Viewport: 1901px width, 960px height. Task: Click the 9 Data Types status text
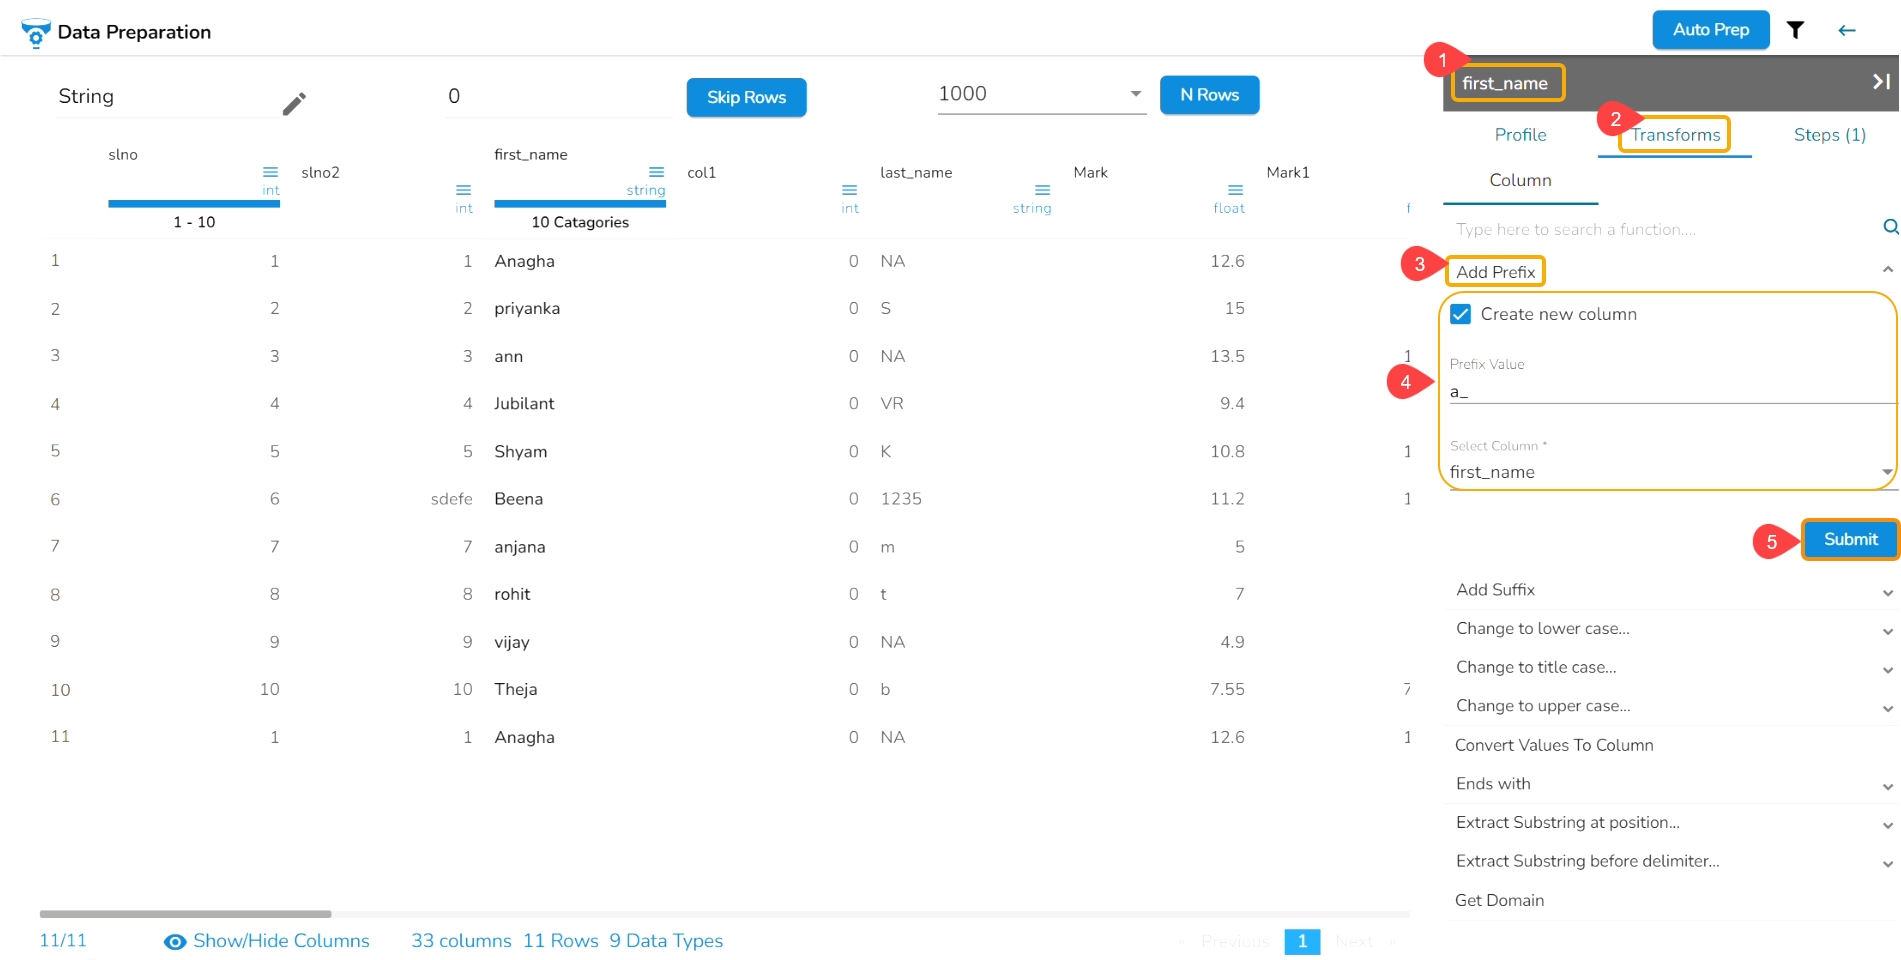666,941
